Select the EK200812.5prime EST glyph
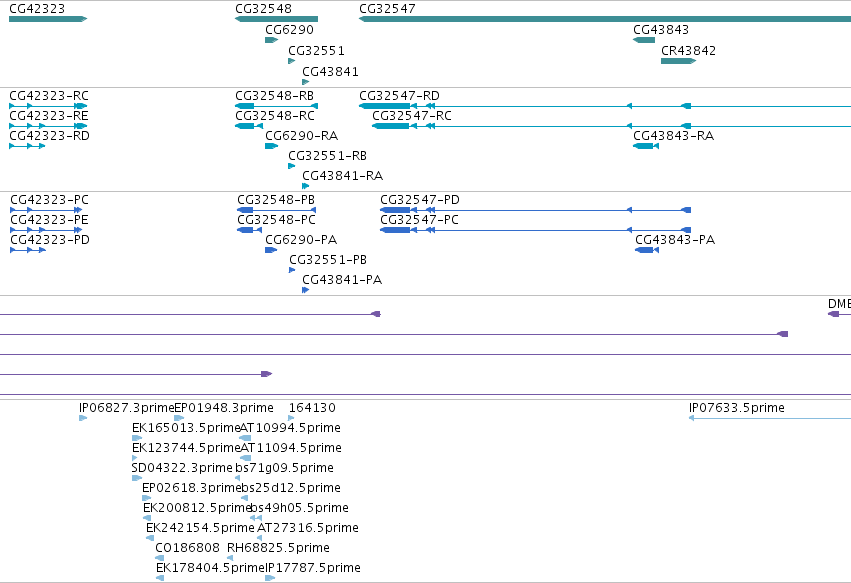The width and height of the screenshot is (851, 583). [x=147, y=518]
